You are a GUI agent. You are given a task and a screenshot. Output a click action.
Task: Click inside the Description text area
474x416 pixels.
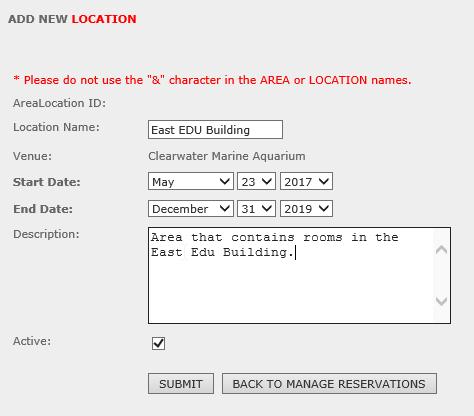291,275
